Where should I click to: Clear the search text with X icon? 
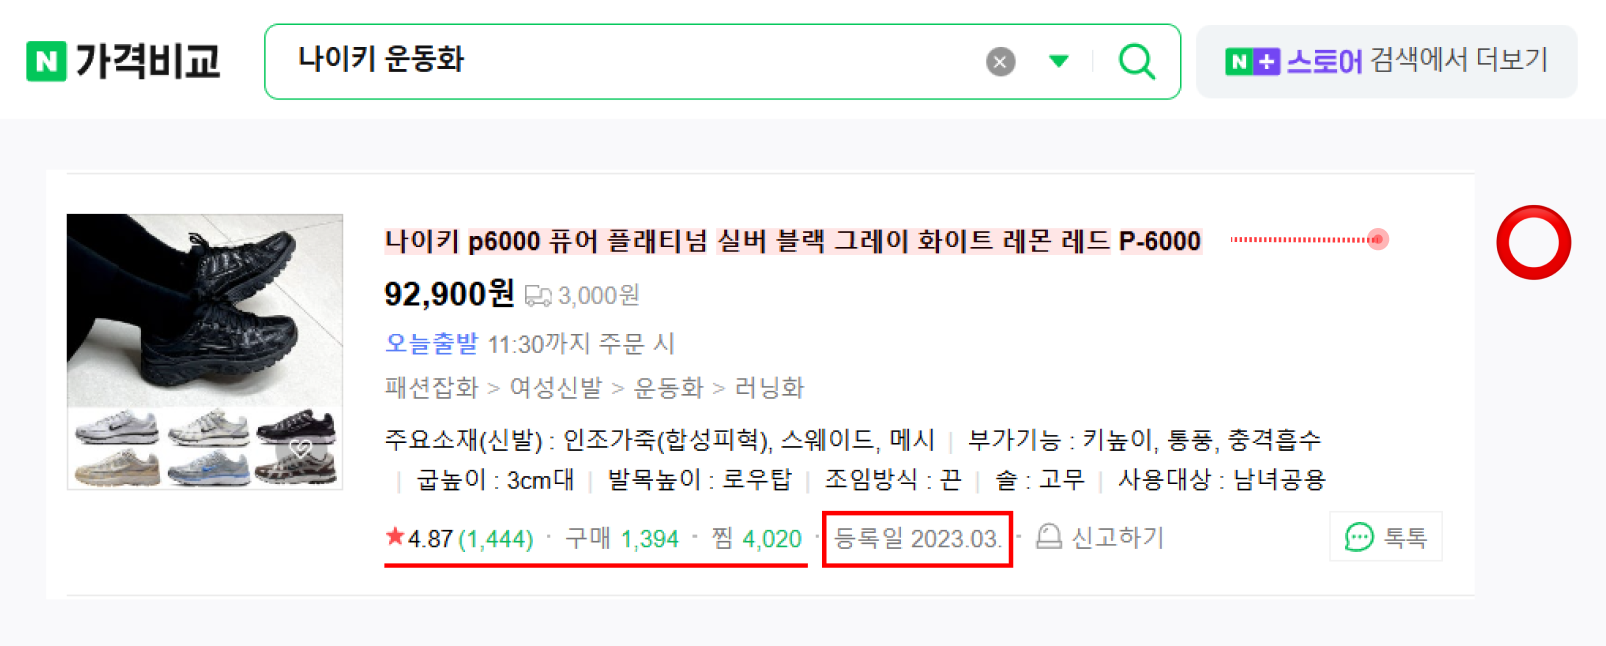coord(1000,62)
